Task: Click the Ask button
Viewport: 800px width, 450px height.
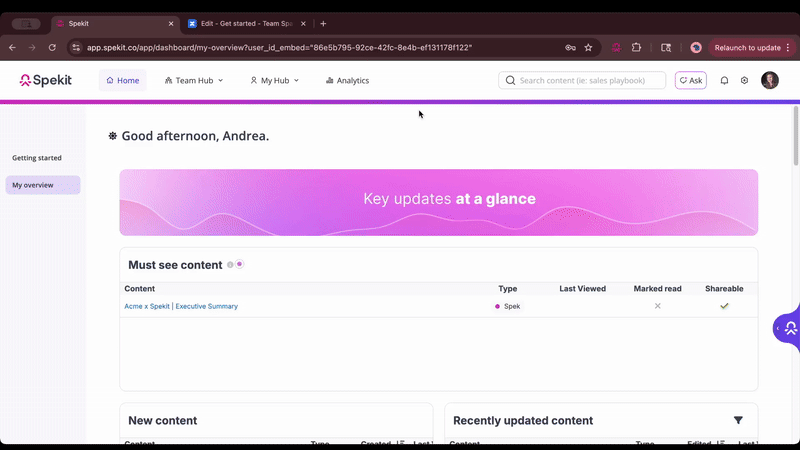Action: (x=690, y=80)
